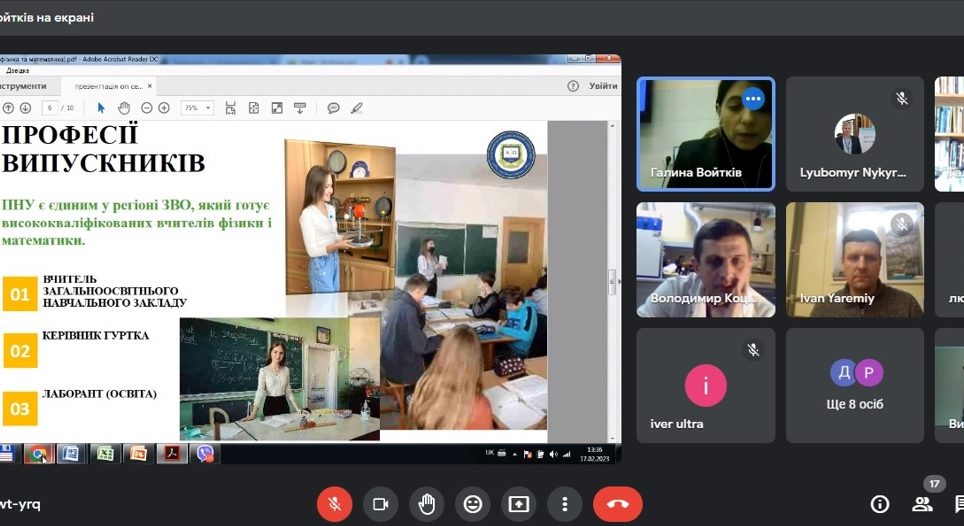The width and height of the screenshot is (964, 526).
Task: Click the Present now screen-share icon
Action: pos(518,504)
